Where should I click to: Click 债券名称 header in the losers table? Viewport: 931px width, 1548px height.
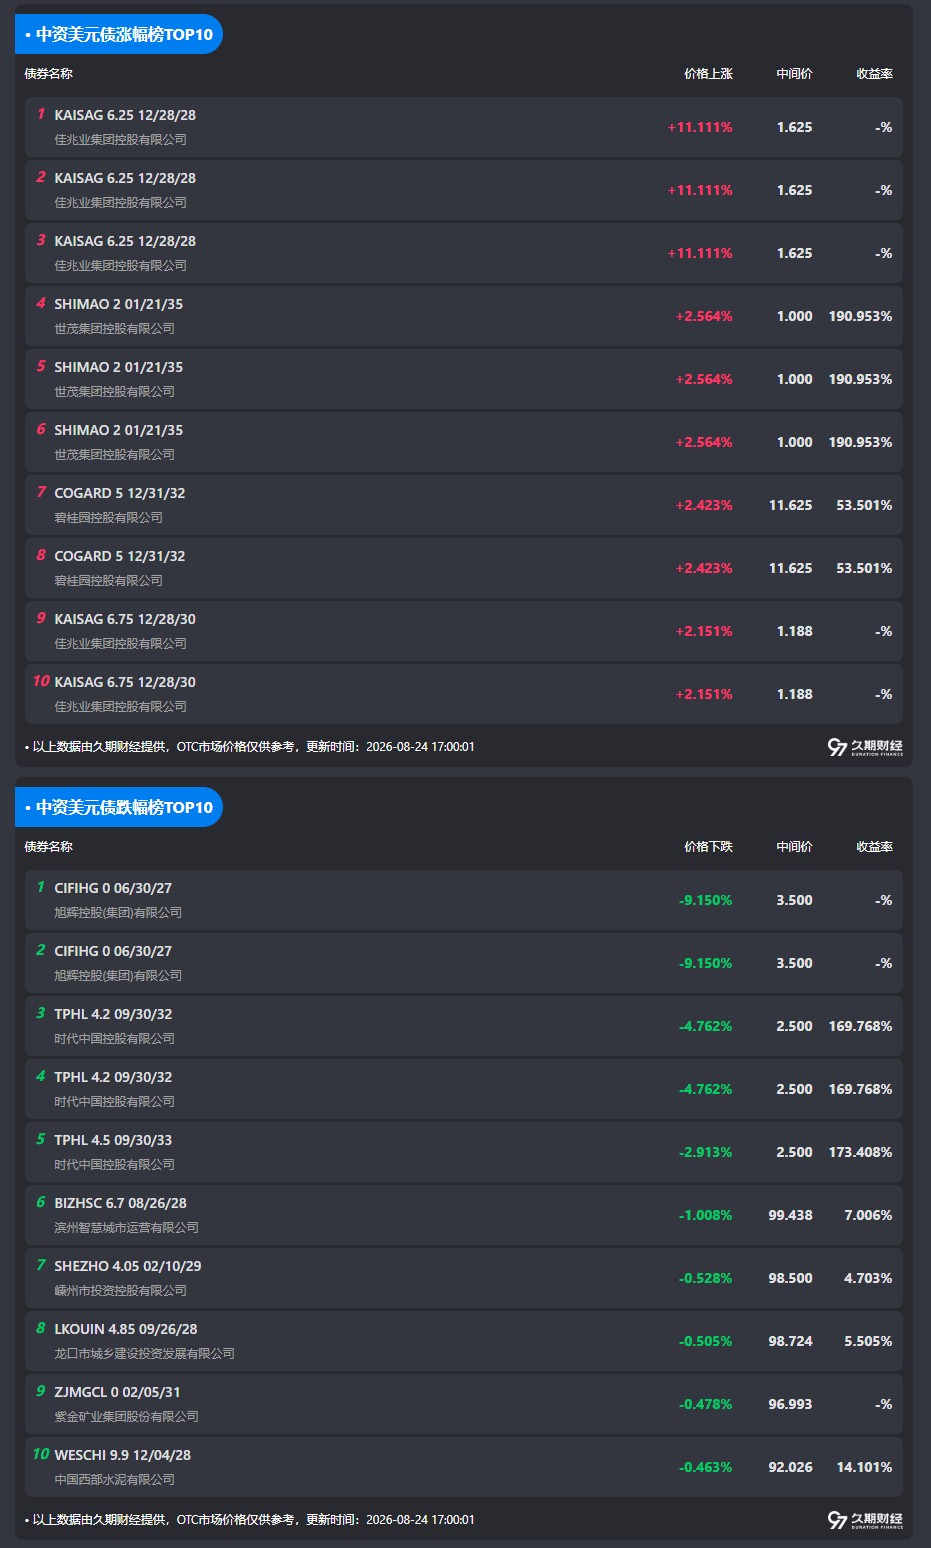(49, 847)
